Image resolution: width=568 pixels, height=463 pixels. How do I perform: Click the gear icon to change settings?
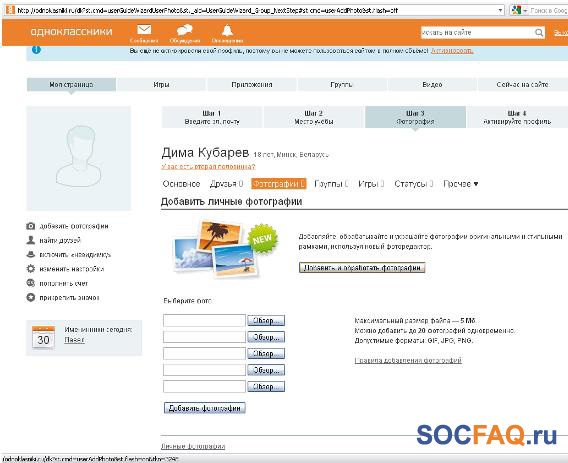[x=31, y=269]
